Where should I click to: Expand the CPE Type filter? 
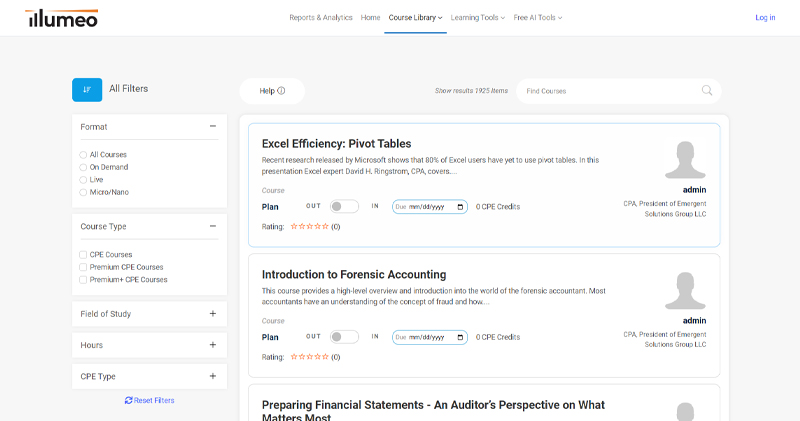click(x=213, y=376)
